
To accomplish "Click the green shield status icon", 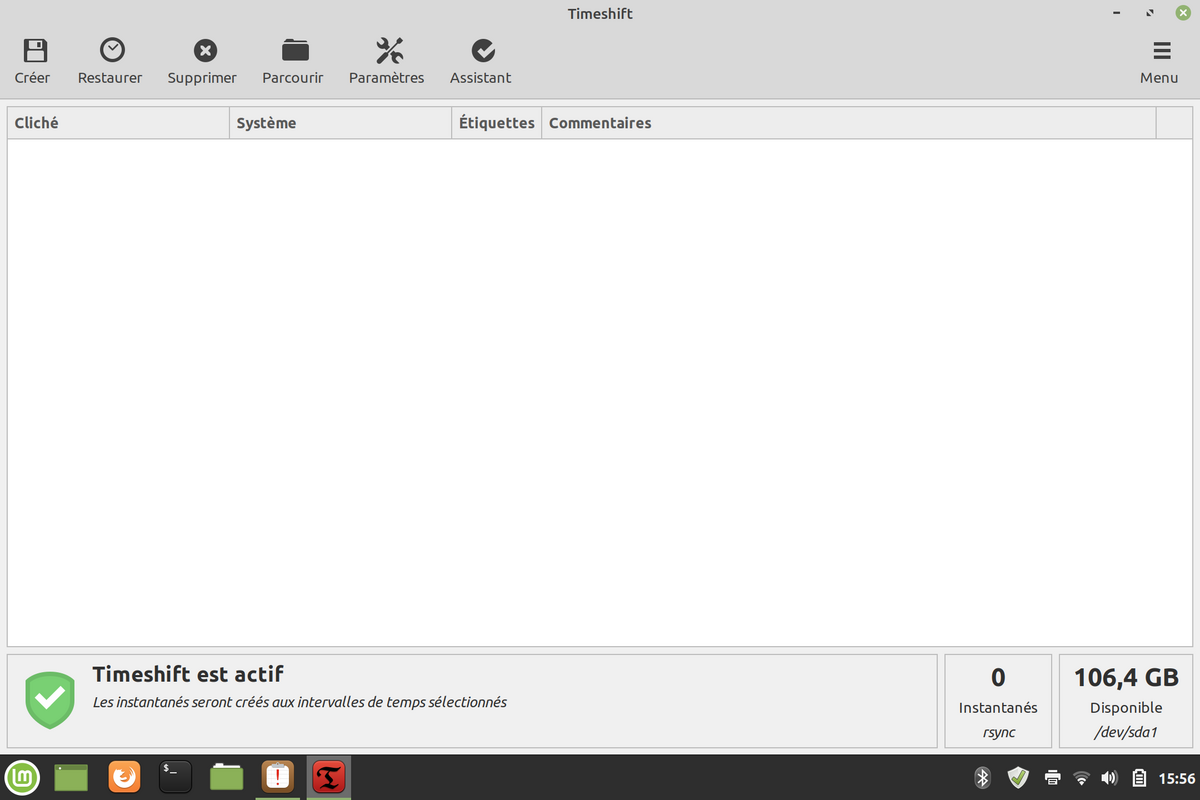I will 50,700.
